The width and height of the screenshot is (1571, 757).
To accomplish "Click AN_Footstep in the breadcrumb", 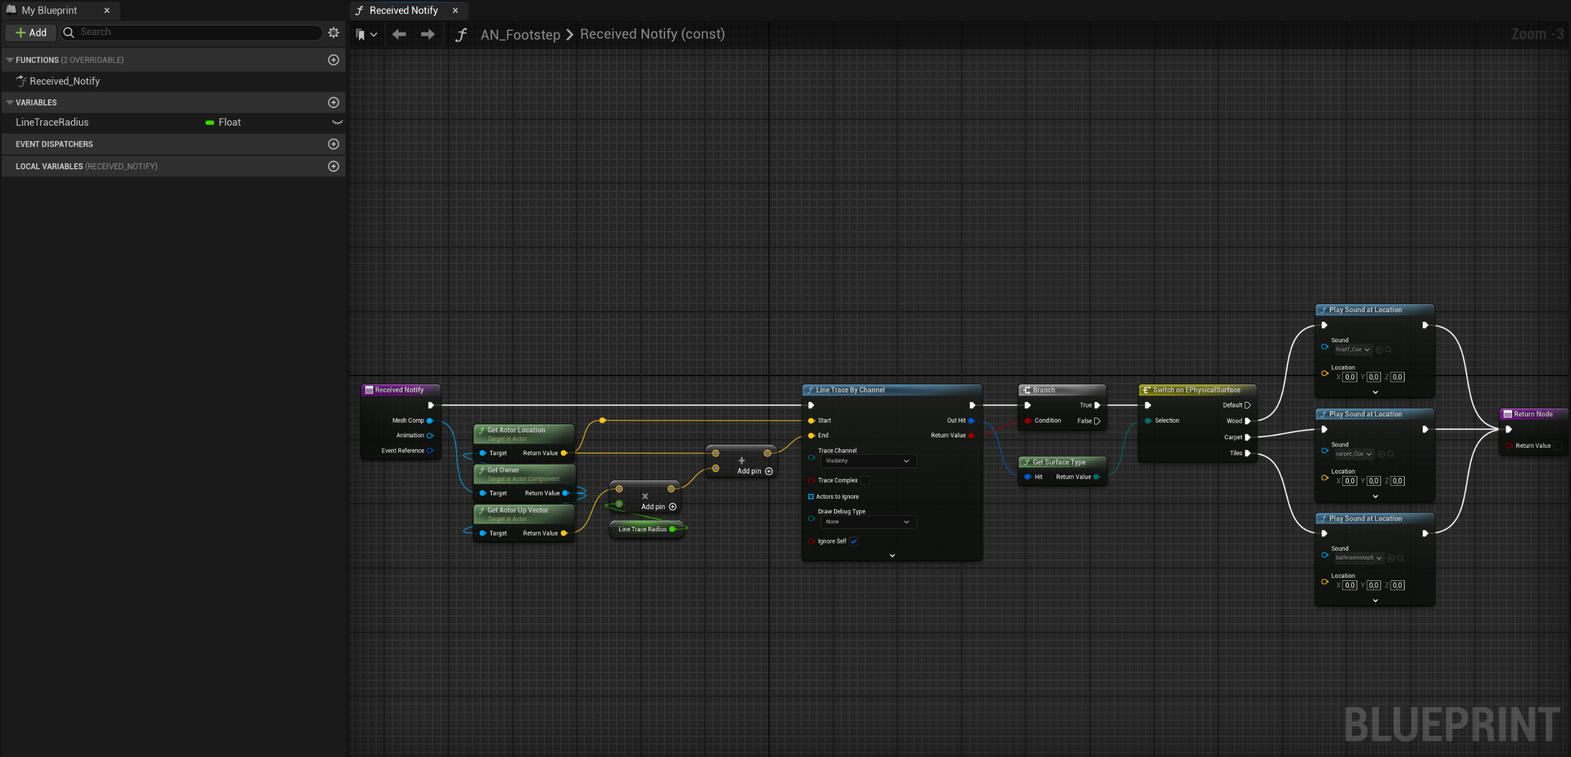I will pyautogui.click(x=520, y=35).
